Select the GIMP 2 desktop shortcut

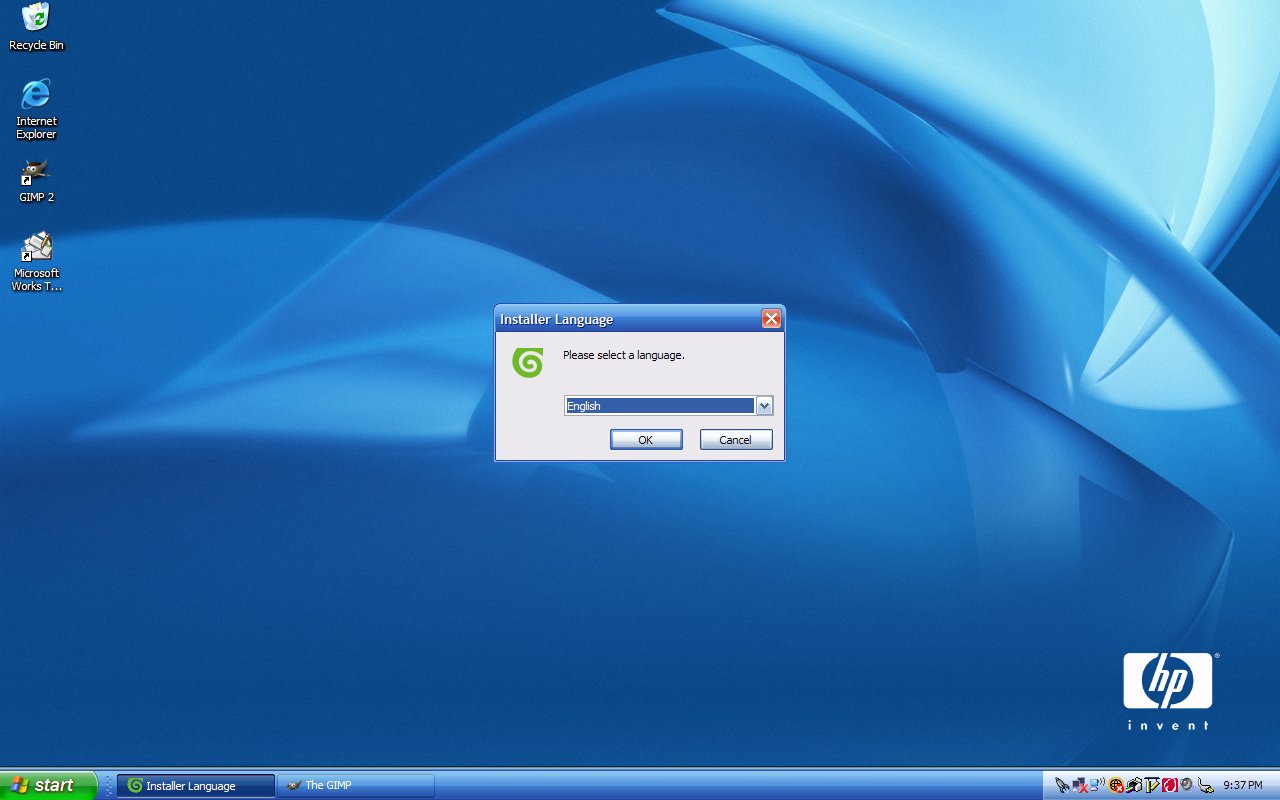(36, 181)
